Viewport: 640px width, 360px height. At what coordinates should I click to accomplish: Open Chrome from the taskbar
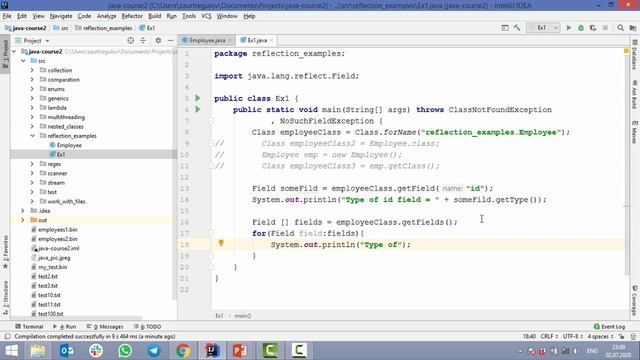[183, 351]
